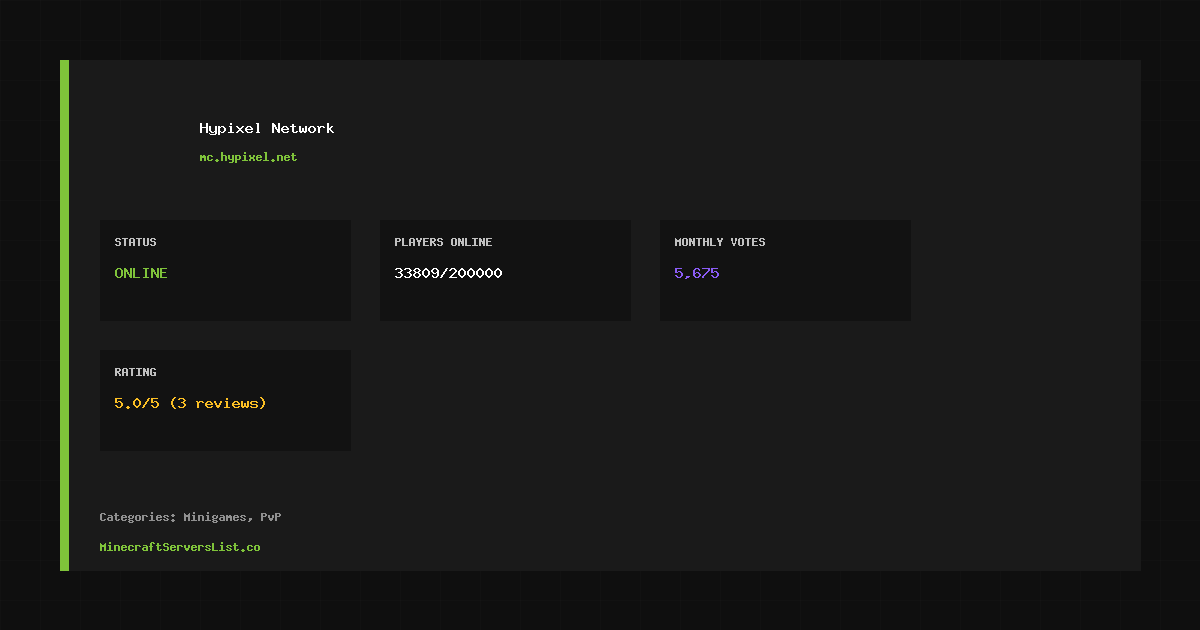Select the 5.0/5 (3 reviews) rating
Viewport: 1200px width, 630px height.
click(190, 403)
